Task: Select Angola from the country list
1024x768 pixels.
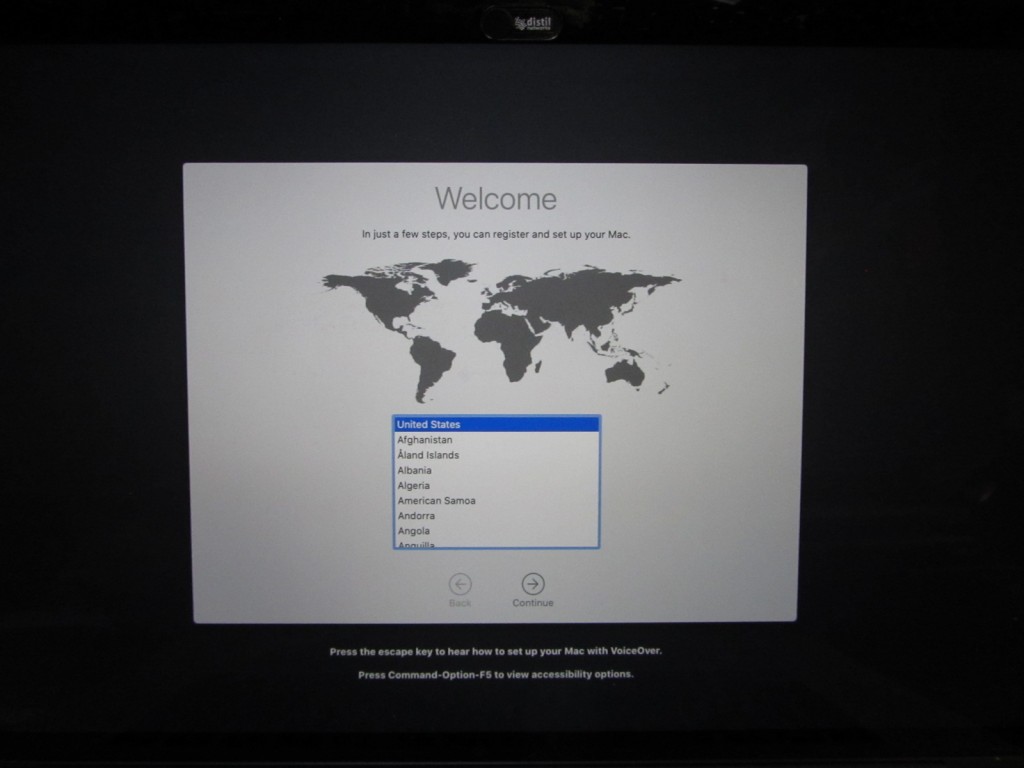Action: 496,530
